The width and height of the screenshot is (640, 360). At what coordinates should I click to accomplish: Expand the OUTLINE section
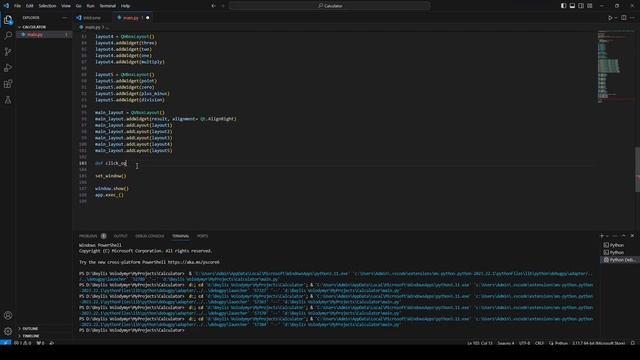click(30, 329)
